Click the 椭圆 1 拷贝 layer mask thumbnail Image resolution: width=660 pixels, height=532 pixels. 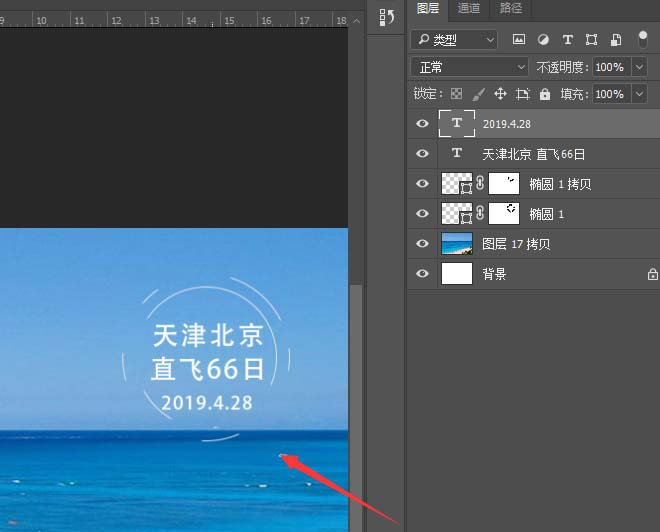503,184
